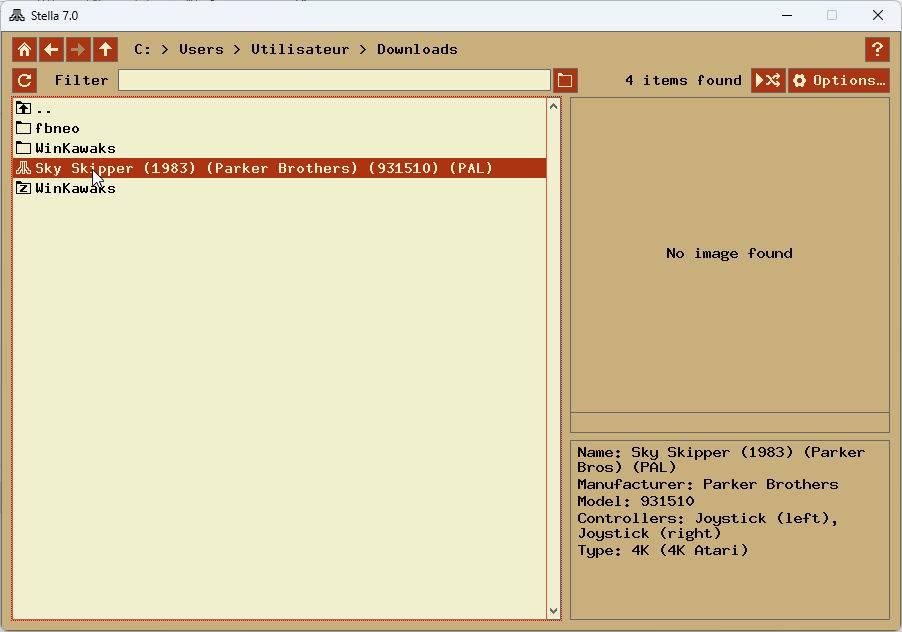
Task: Select the WinKawaks zip archive entry
Action: point(279,188)
